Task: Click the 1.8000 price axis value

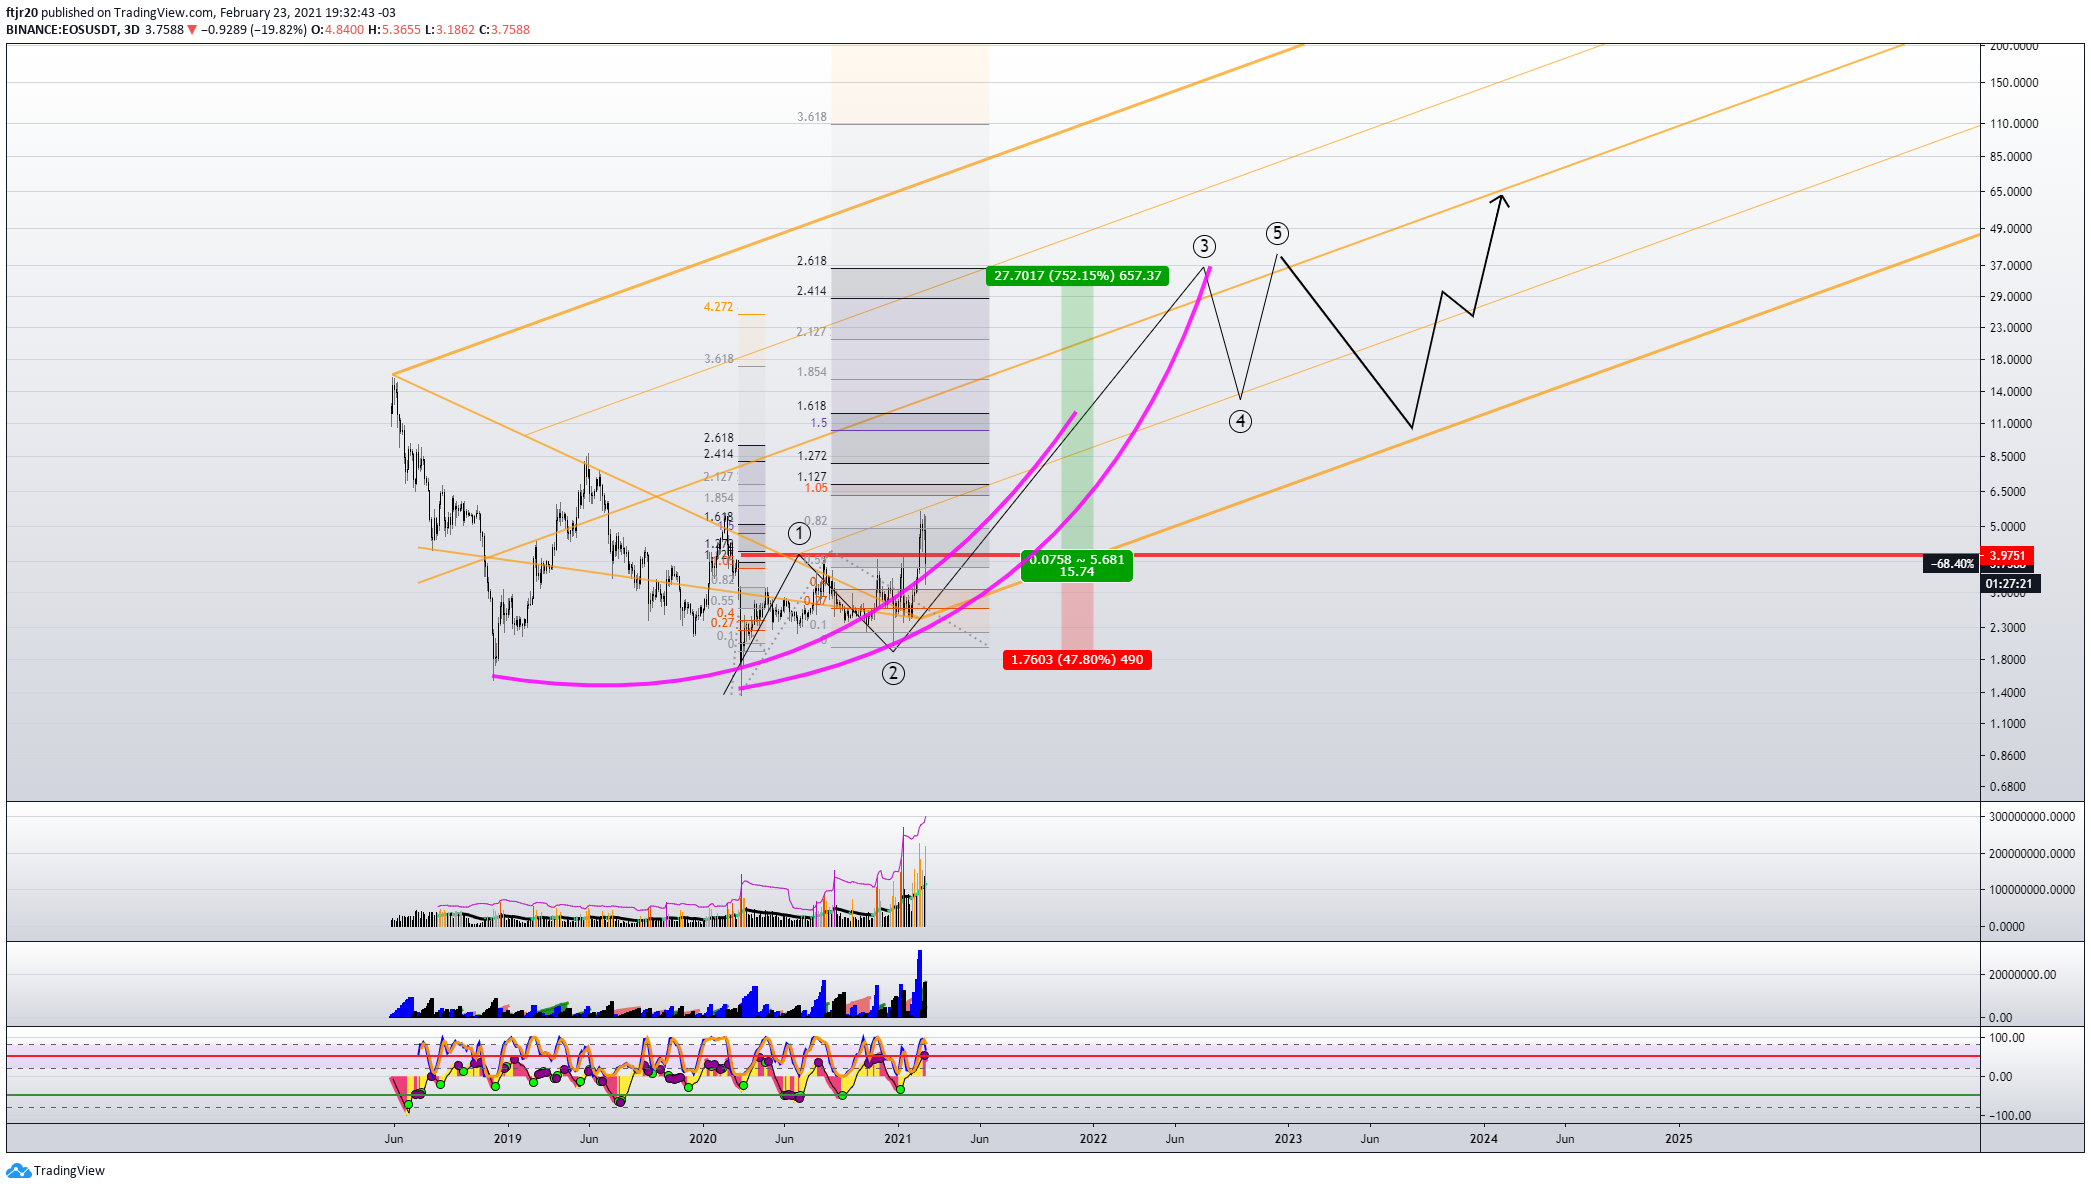Action: [x=2008, y=660]
